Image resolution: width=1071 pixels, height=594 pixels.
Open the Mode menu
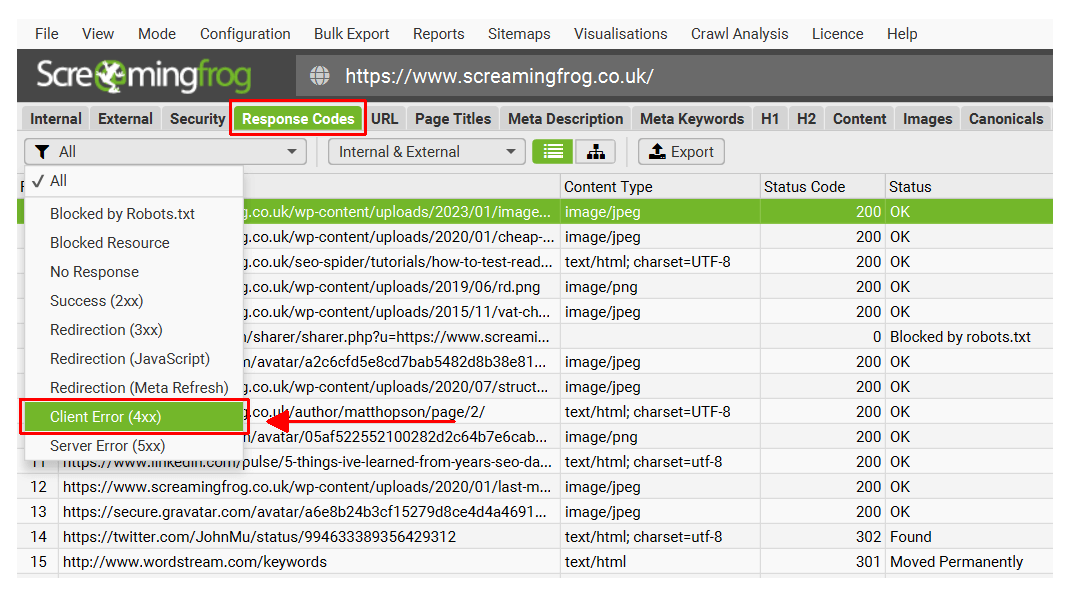click(156, 33)
